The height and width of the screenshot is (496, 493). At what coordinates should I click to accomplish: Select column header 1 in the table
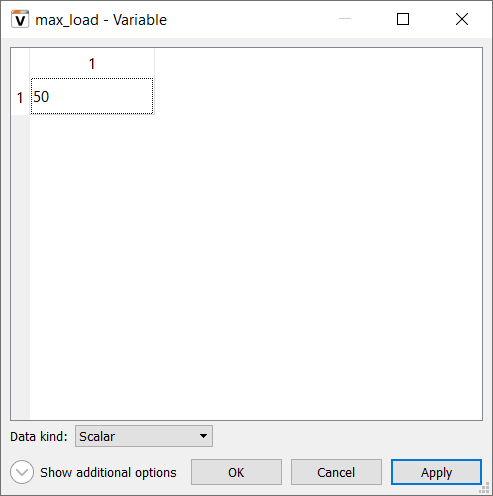pyautogui.click(x=92, y=63)
